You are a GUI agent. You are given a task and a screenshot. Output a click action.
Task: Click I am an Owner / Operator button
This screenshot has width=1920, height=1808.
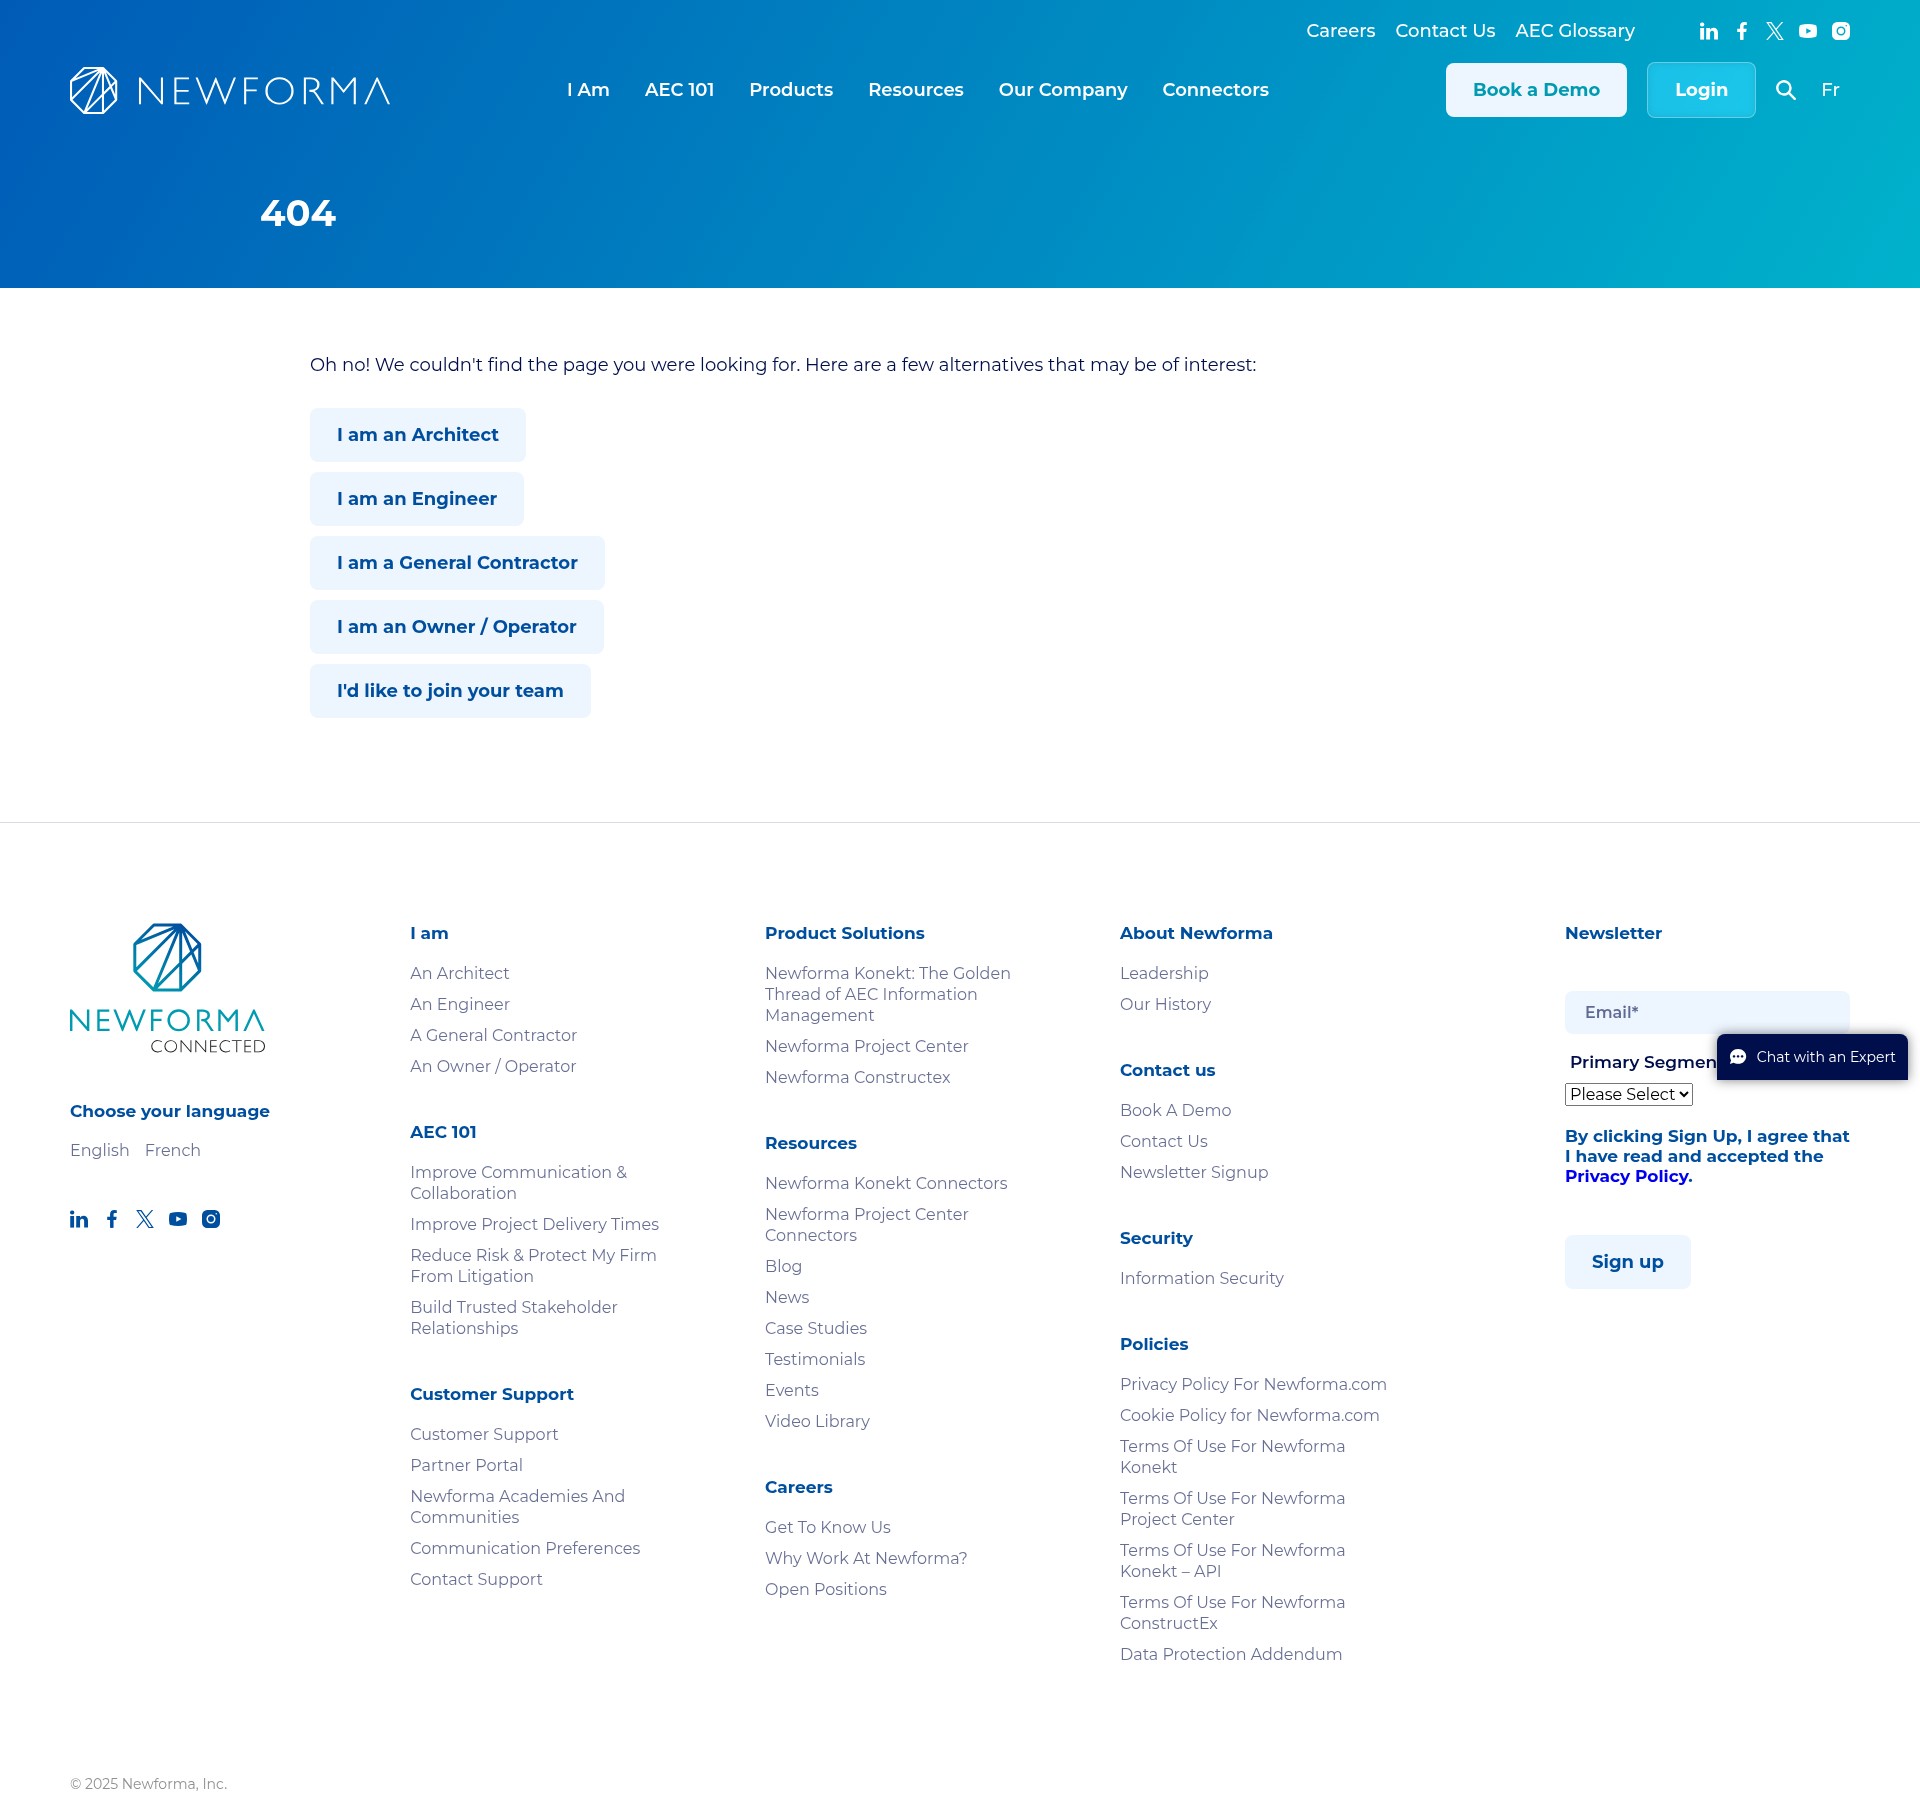coord(457,627)
